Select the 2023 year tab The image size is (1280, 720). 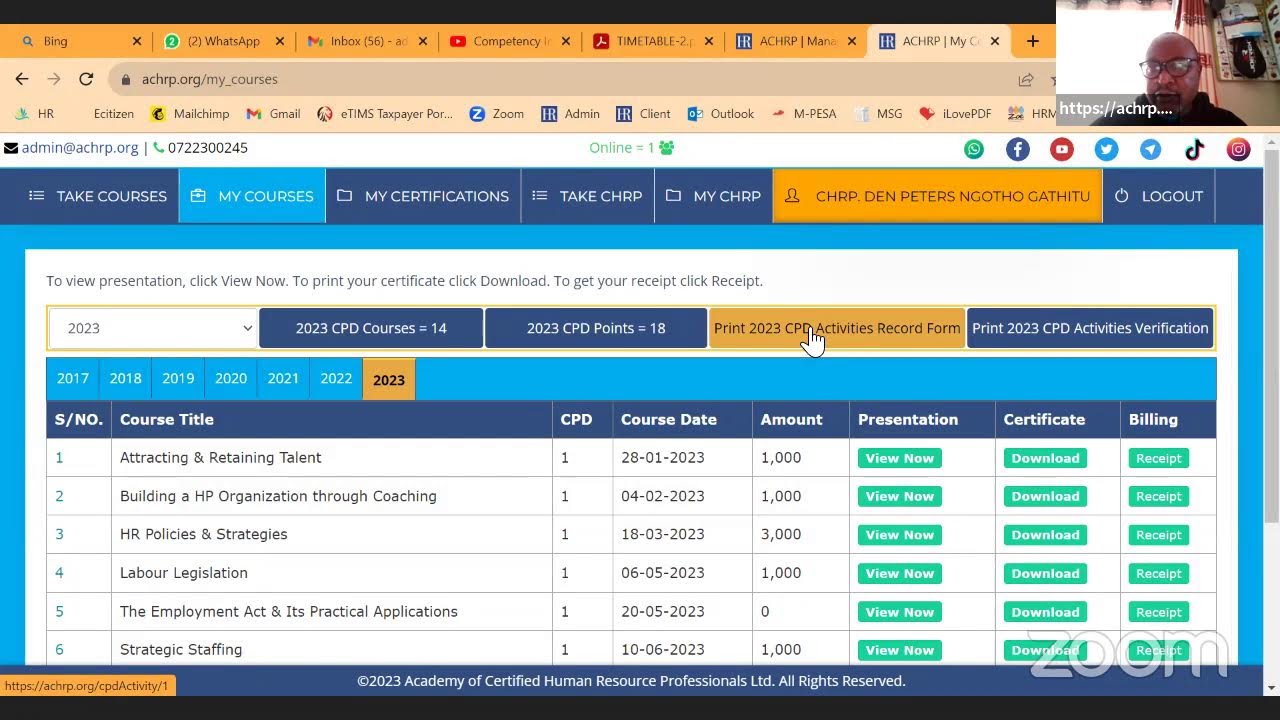[389, 379]
